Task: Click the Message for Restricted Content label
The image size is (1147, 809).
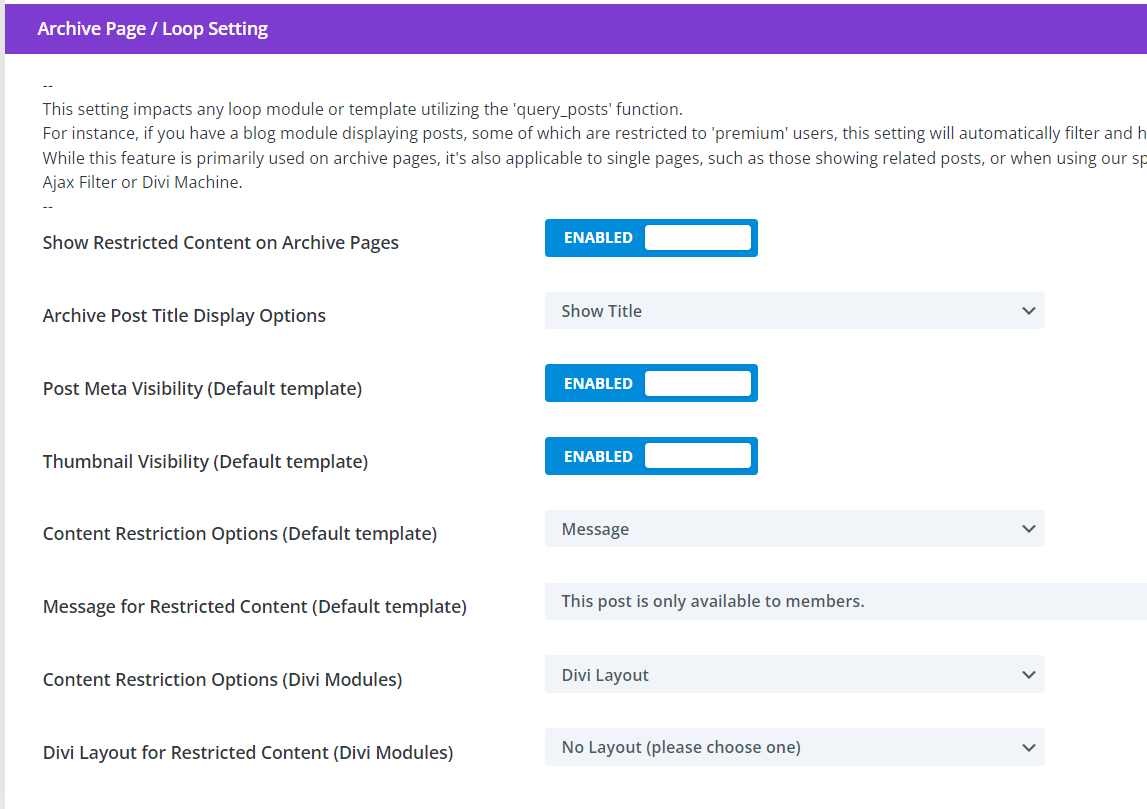Action: [x=254, y=607]
